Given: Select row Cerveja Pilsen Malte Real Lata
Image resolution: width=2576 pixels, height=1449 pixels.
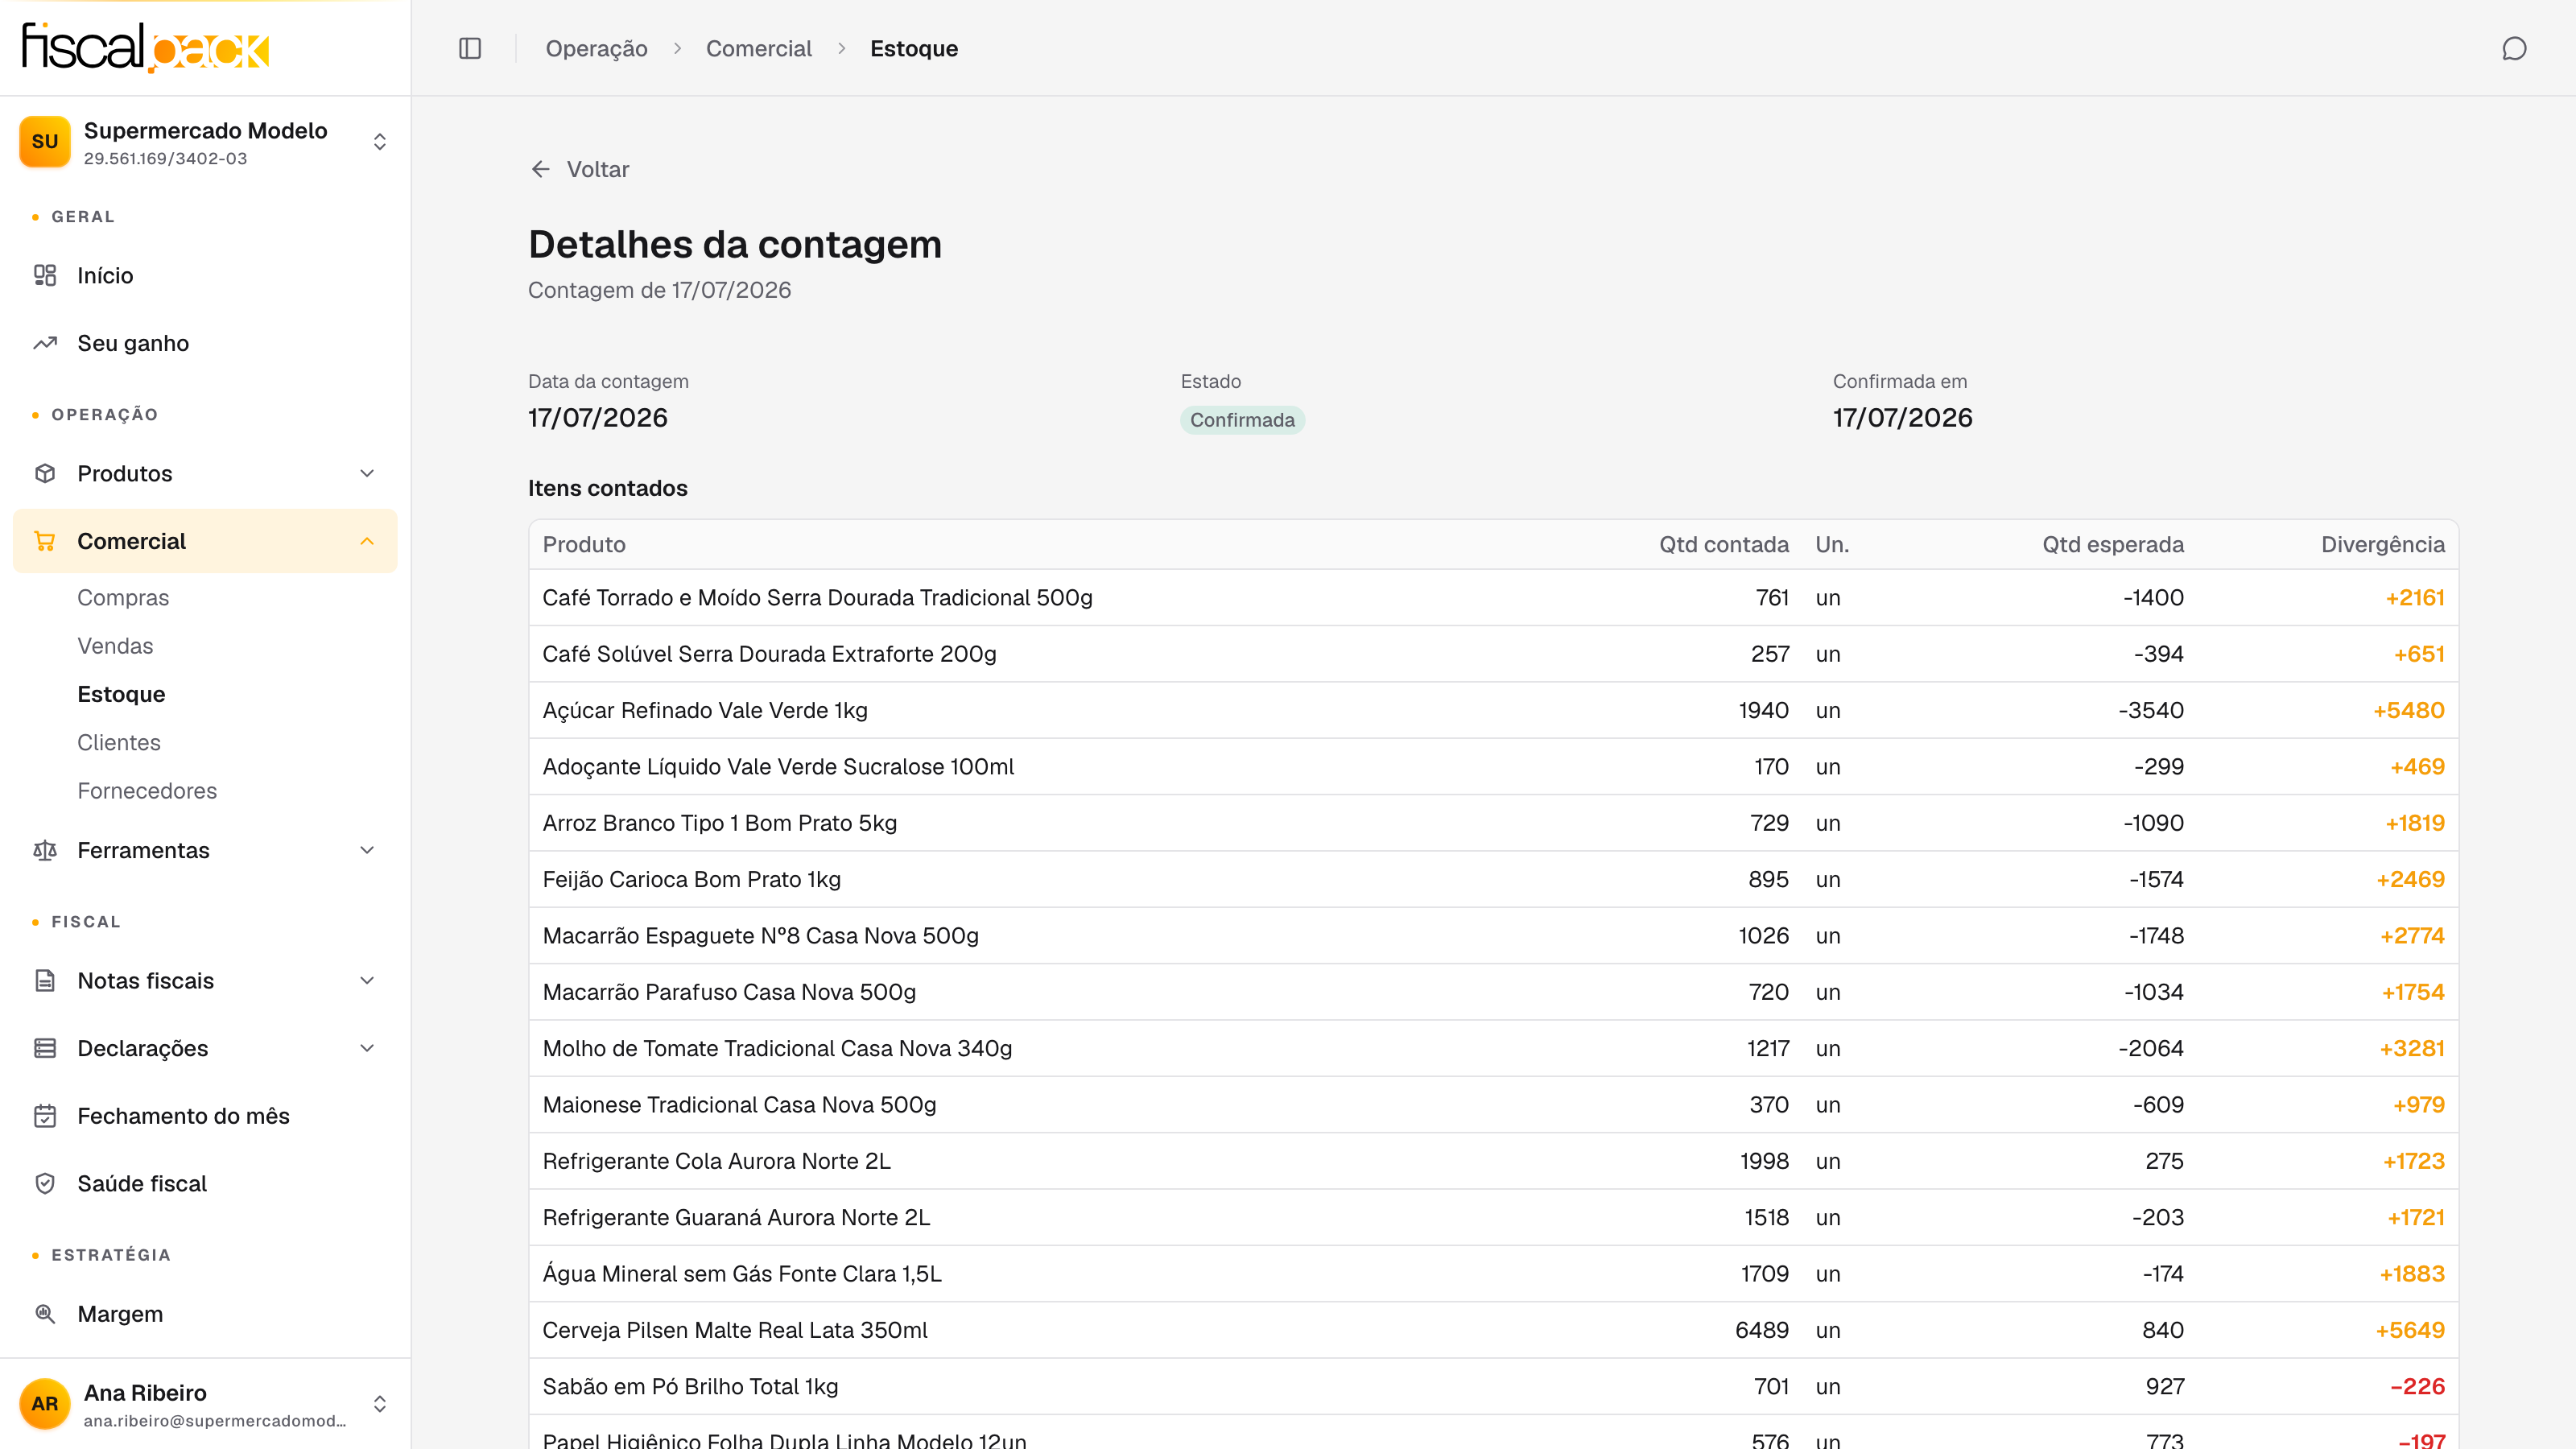Looking at the screenshot, I should pos(1493,1330).
